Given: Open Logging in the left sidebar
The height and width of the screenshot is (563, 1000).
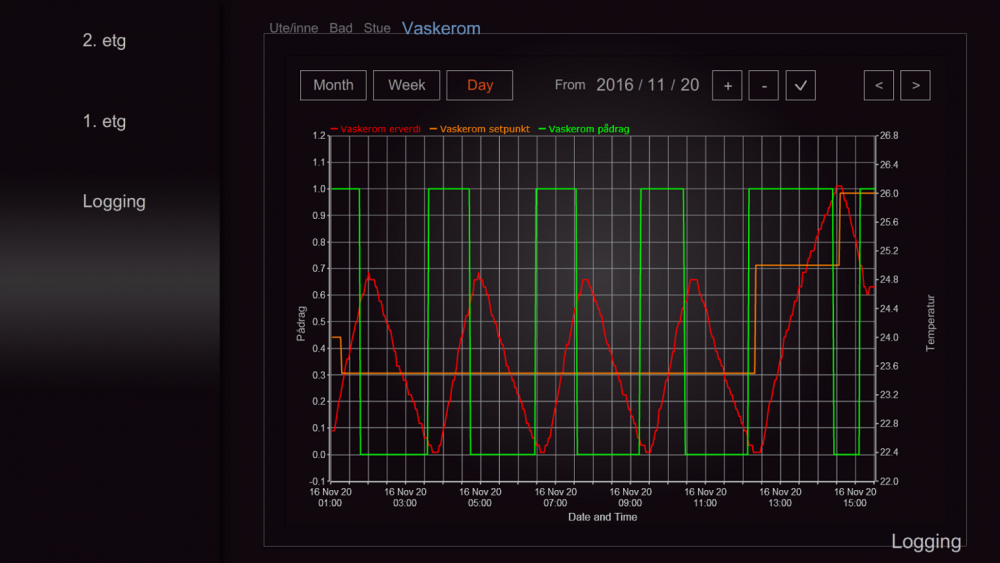Looking at the screenshot, I should pos(114,201).
